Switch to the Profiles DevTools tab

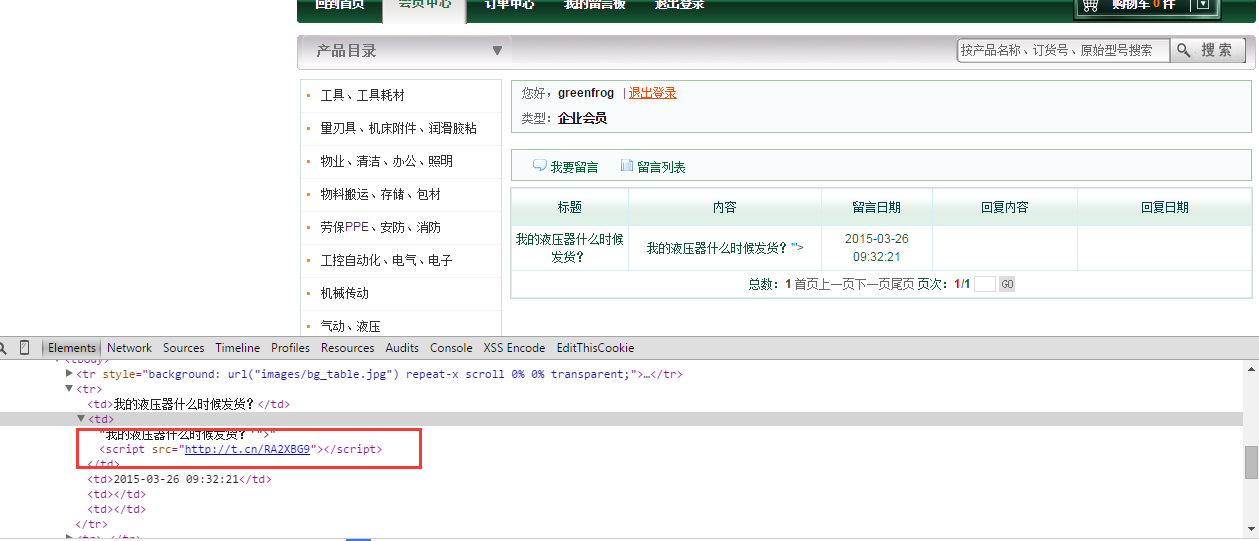tap(290, 348)
